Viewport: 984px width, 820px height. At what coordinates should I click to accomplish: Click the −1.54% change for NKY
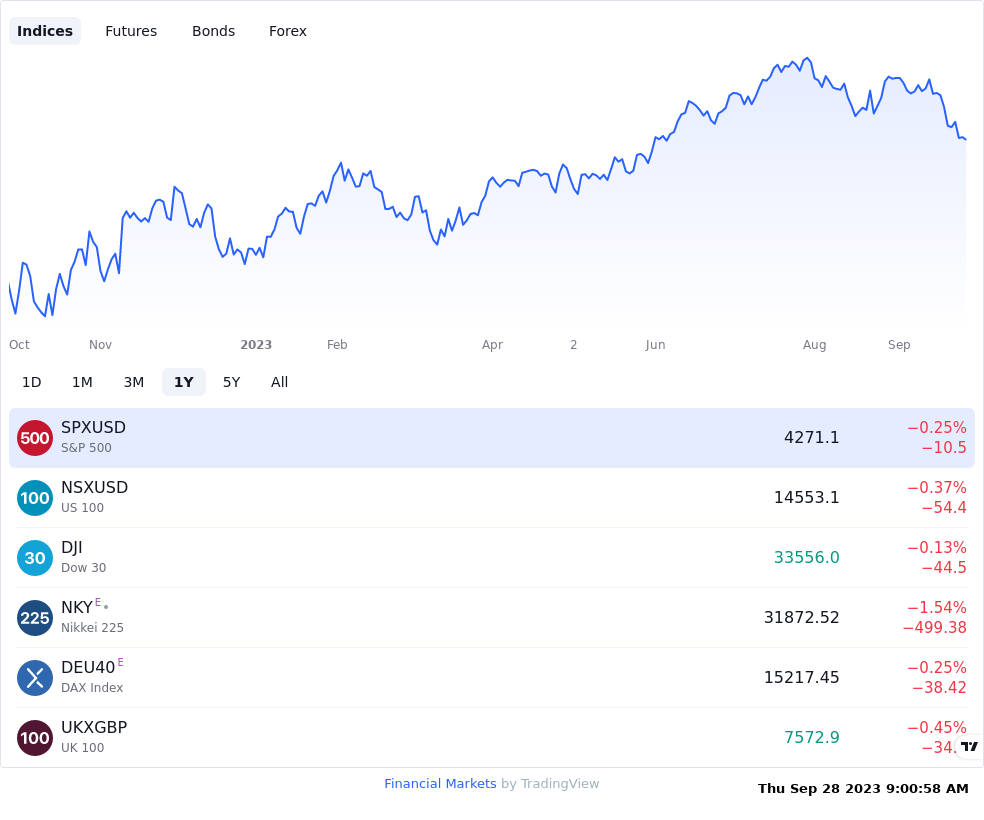[x=937, y=607]
